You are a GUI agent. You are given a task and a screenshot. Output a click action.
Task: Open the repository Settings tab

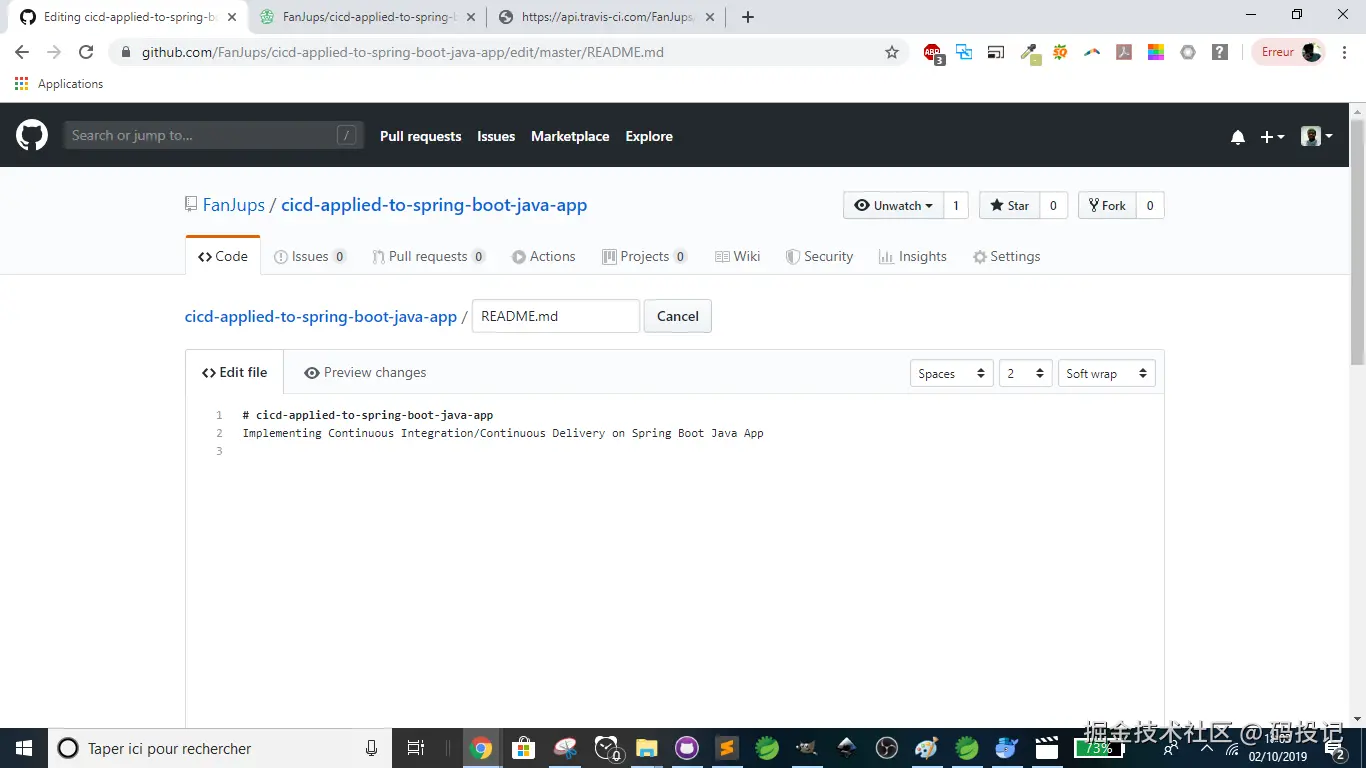click(1007, 257)
